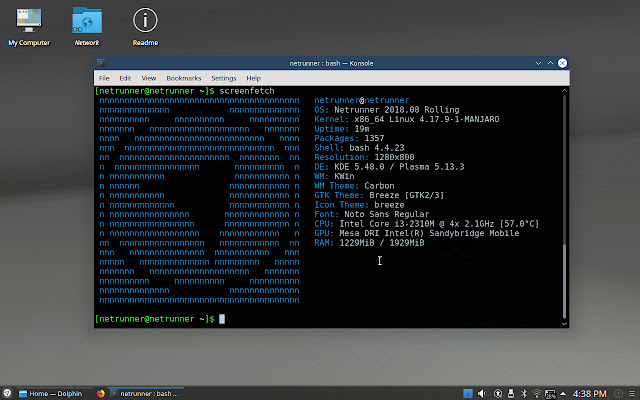Screen dimensions: 640x400
Task: Select the netrunner : bash taskbar entry
Action: (146, 393)
